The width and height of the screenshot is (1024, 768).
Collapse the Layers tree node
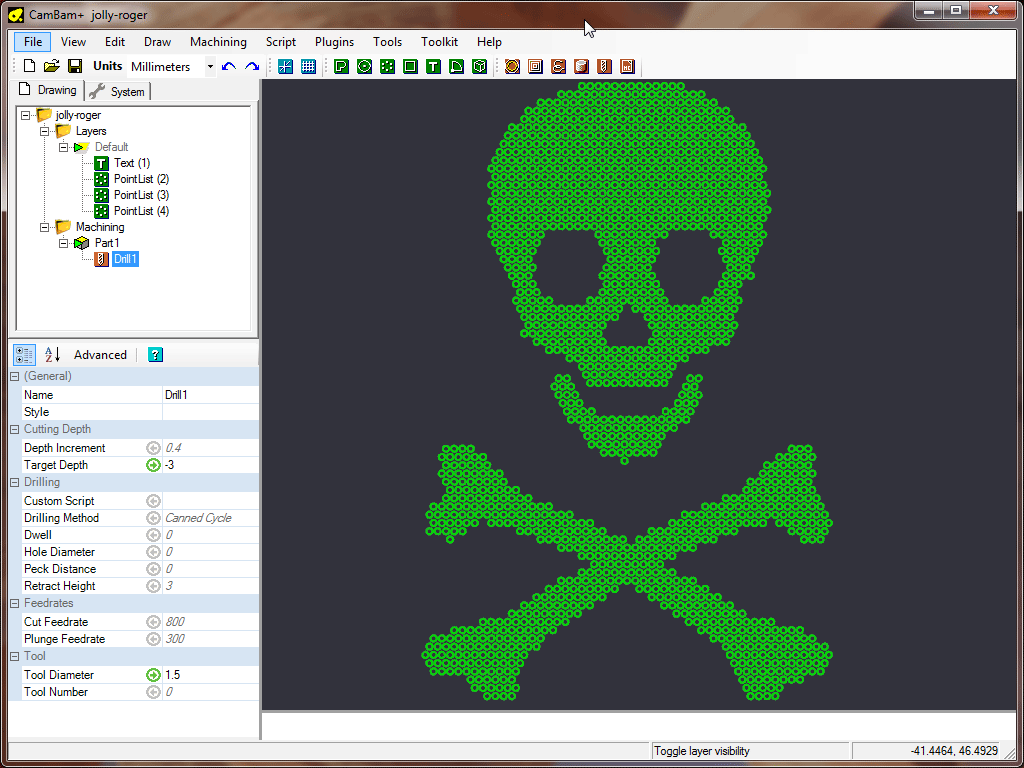44,131
